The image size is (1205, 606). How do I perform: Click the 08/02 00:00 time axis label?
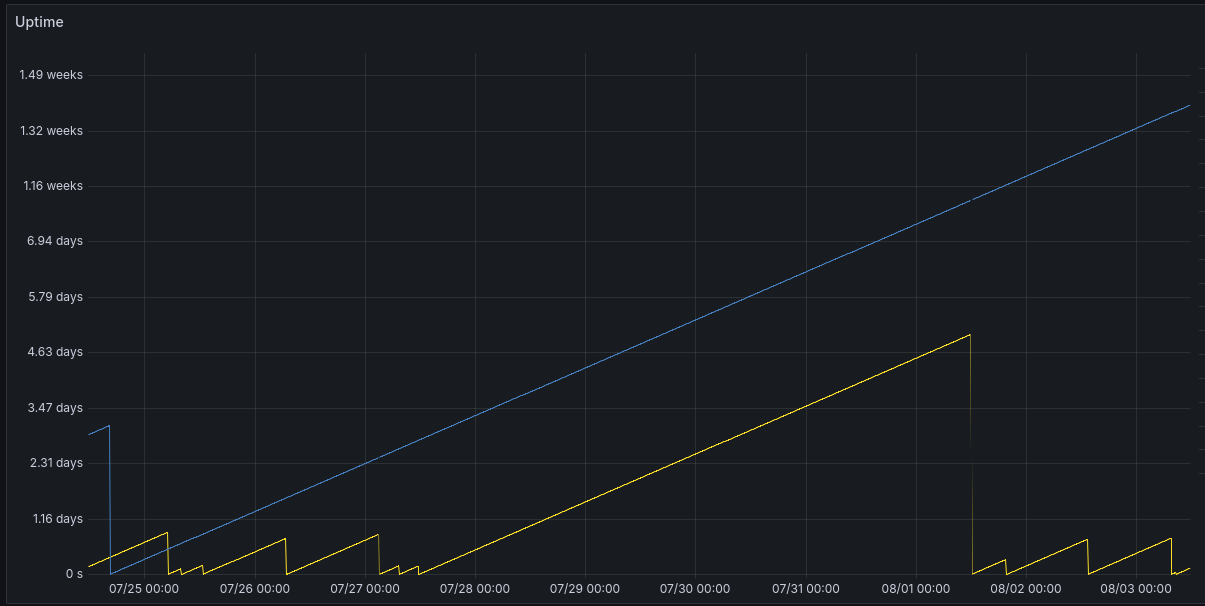(1026, 589)
